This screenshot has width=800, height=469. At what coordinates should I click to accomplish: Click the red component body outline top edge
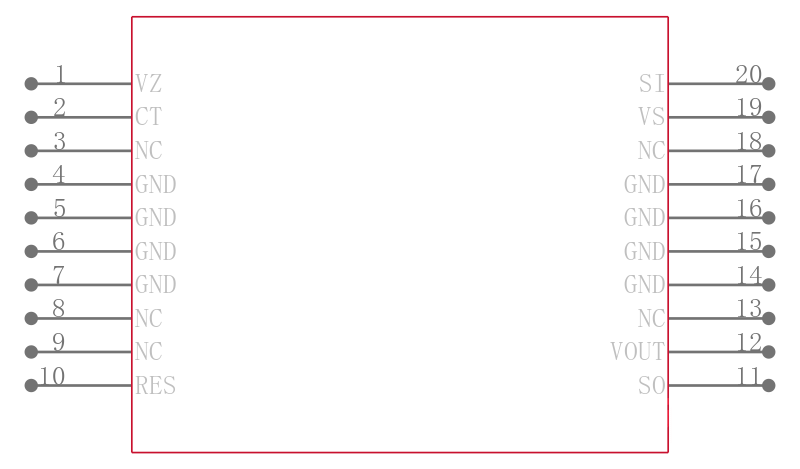pos(400,17)
